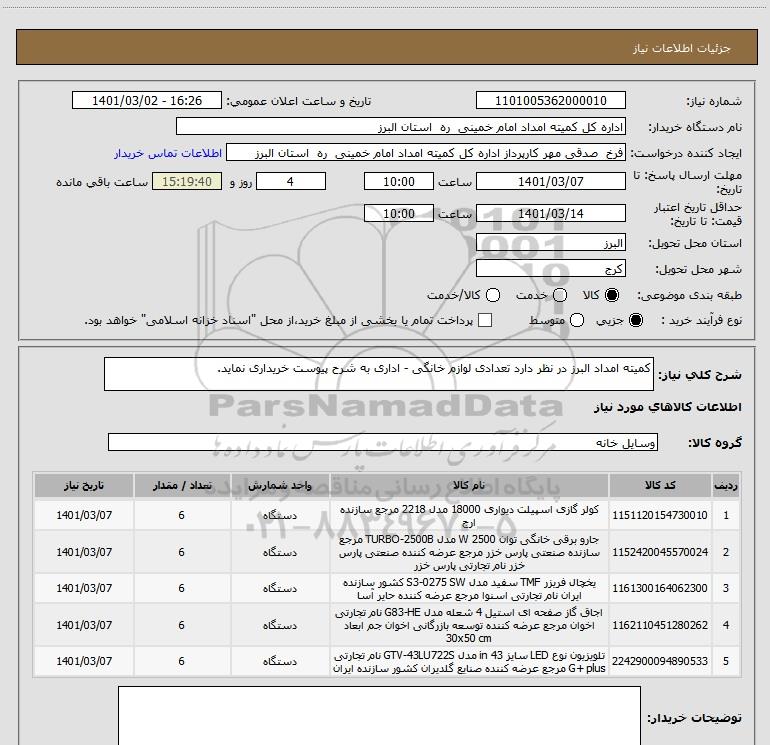Click the کولر گازی اسپیلت item name
The width and height of the screenshot is (770, 745).
pos(469,515)
